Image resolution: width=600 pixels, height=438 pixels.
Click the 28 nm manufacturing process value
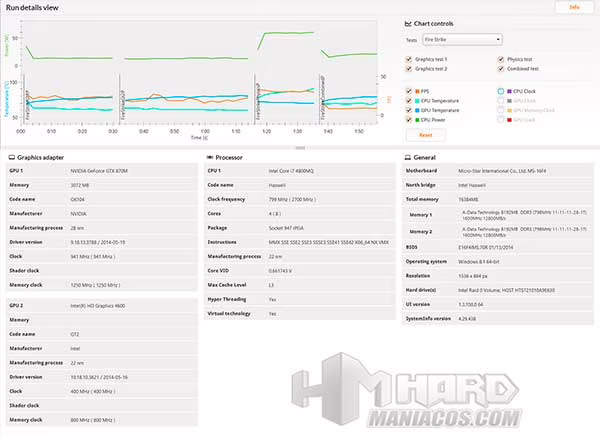click(x=77, y=228)
